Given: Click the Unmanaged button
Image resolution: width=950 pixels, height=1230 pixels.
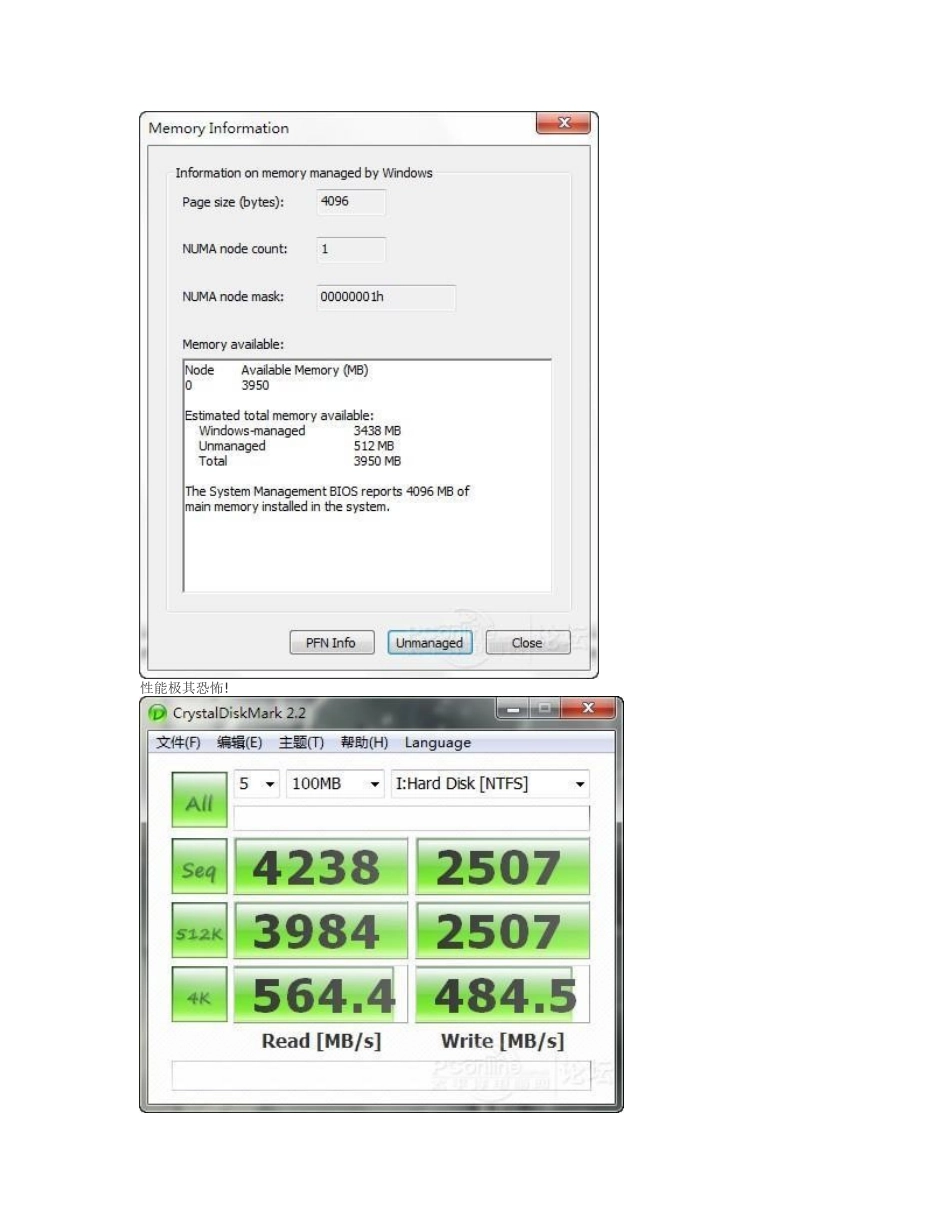Looking at the screenshot, I should tap(429, 643).
